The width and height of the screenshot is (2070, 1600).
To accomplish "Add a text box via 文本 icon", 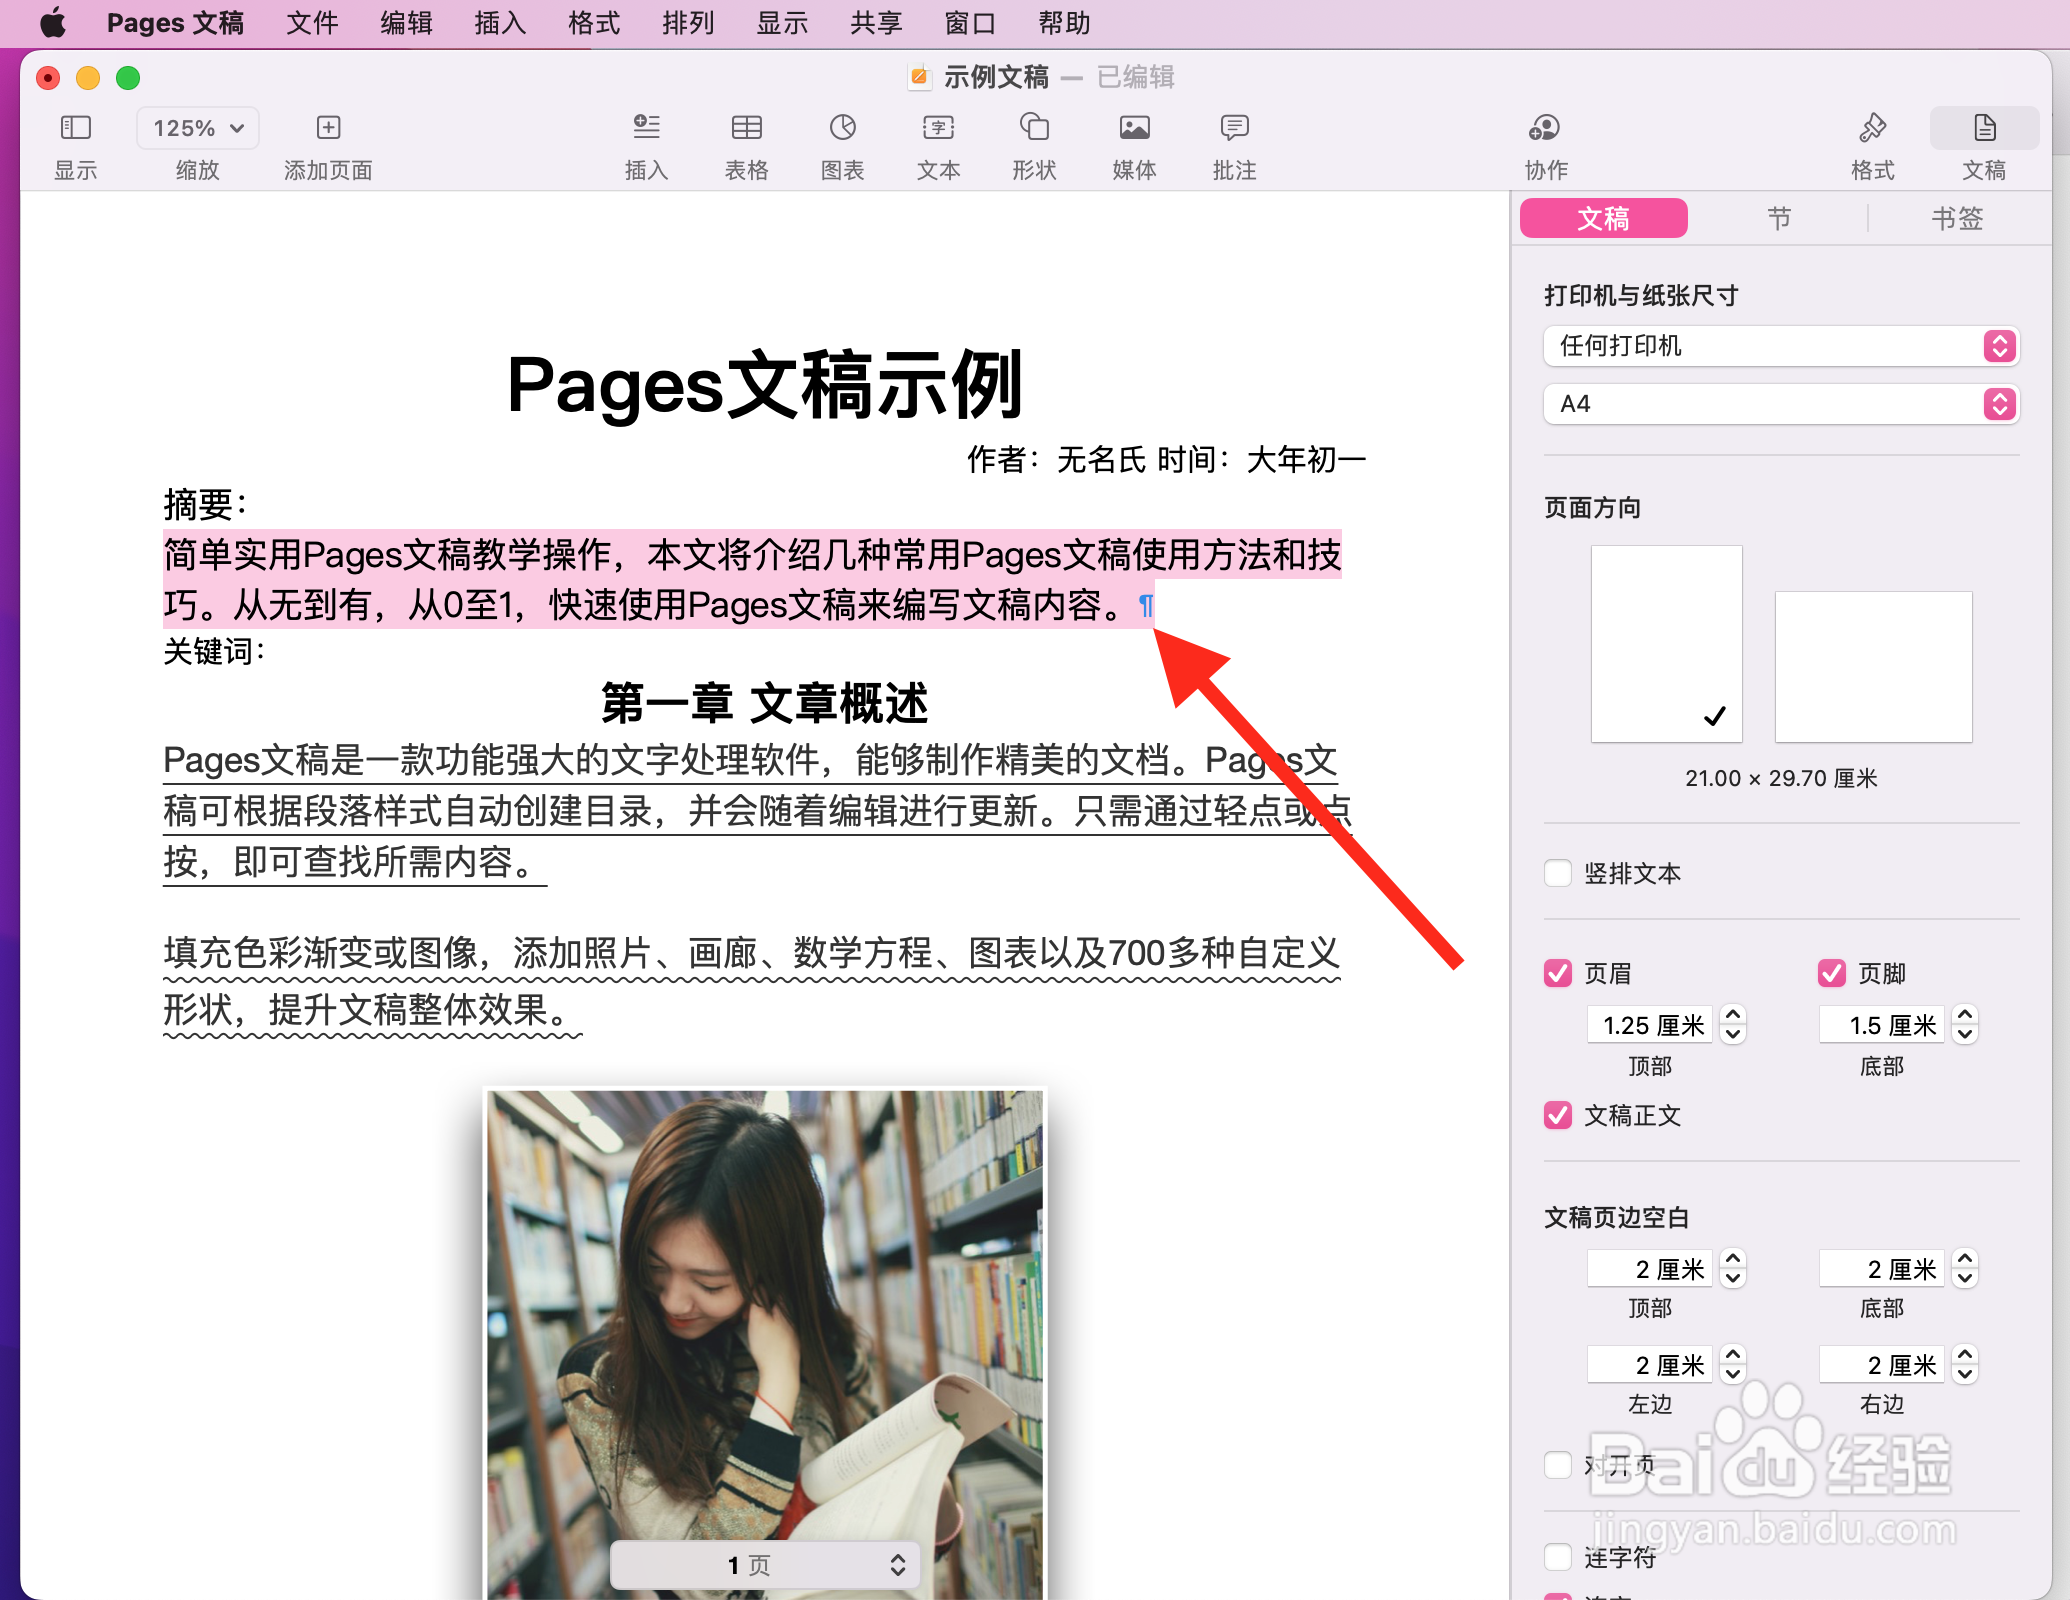I will click(938, 128).
